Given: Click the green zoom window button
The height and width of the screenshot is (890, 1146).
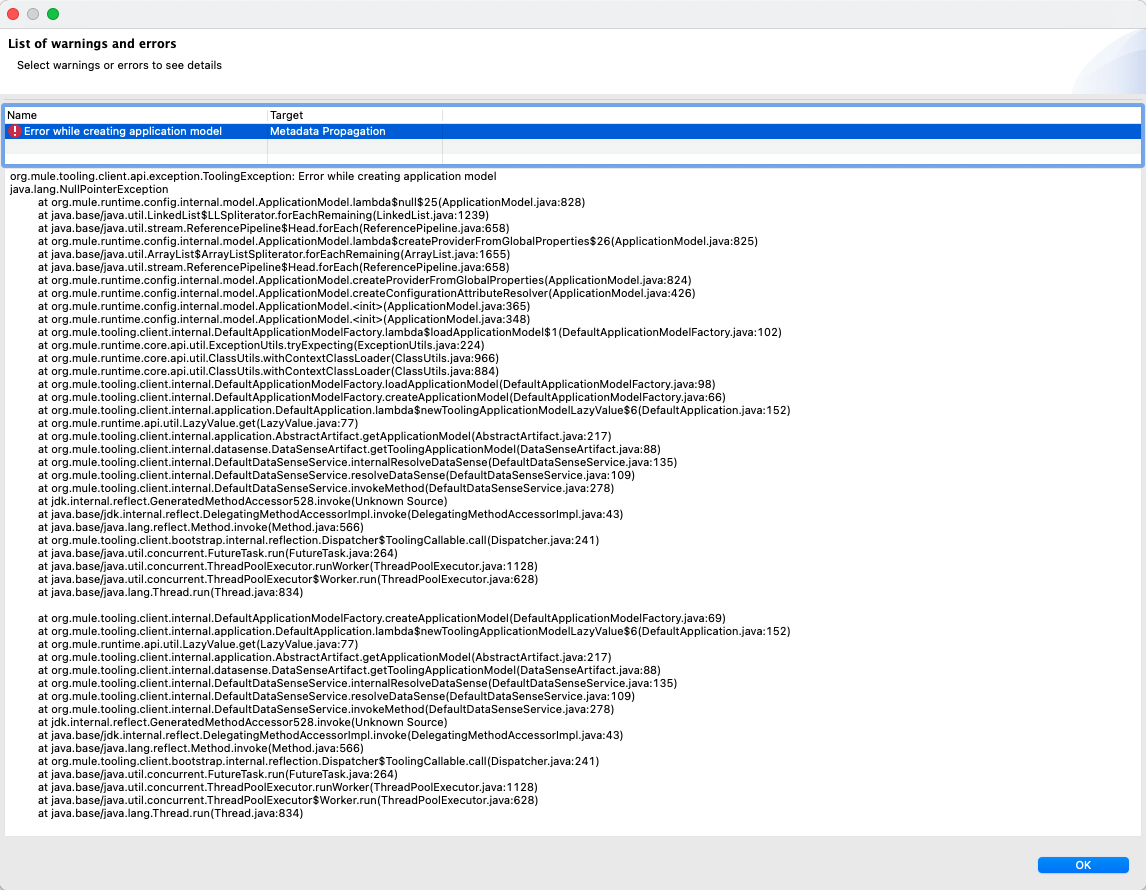Looking at the screenshot, I should (53, 14).
